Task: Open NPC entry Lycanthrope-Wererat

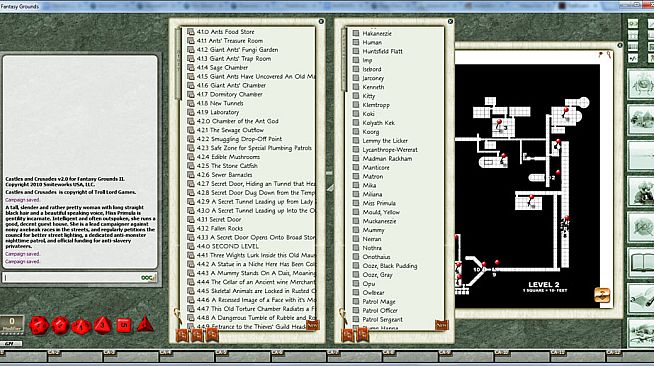Action: [390, 150]
